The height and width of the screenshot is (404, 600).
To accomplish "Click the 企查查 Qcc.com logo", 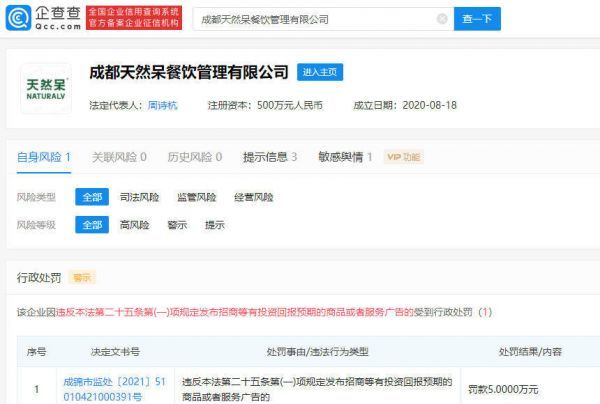I will coord(43,18).
